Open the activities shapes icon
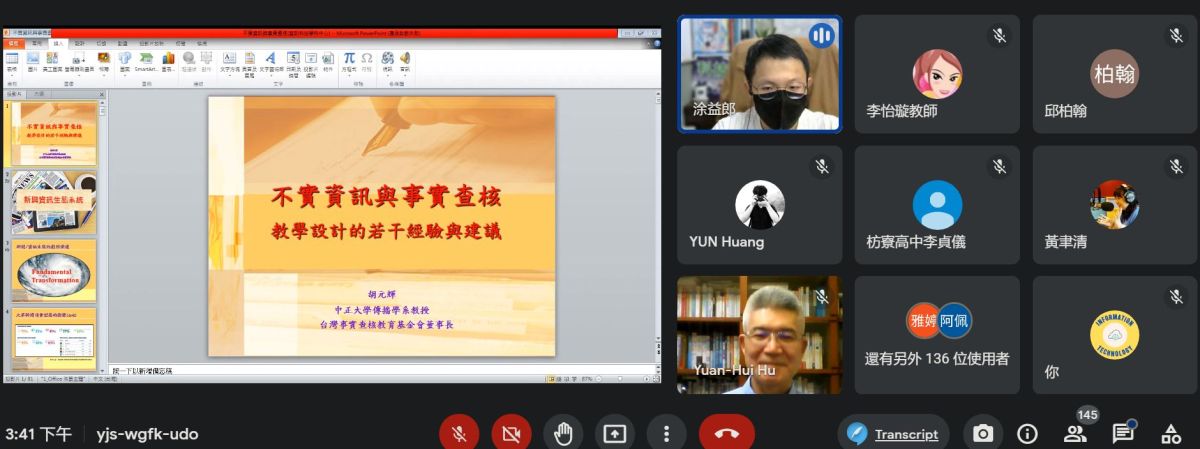The width and height of the screenshot is (1200, 449). 1170,434
